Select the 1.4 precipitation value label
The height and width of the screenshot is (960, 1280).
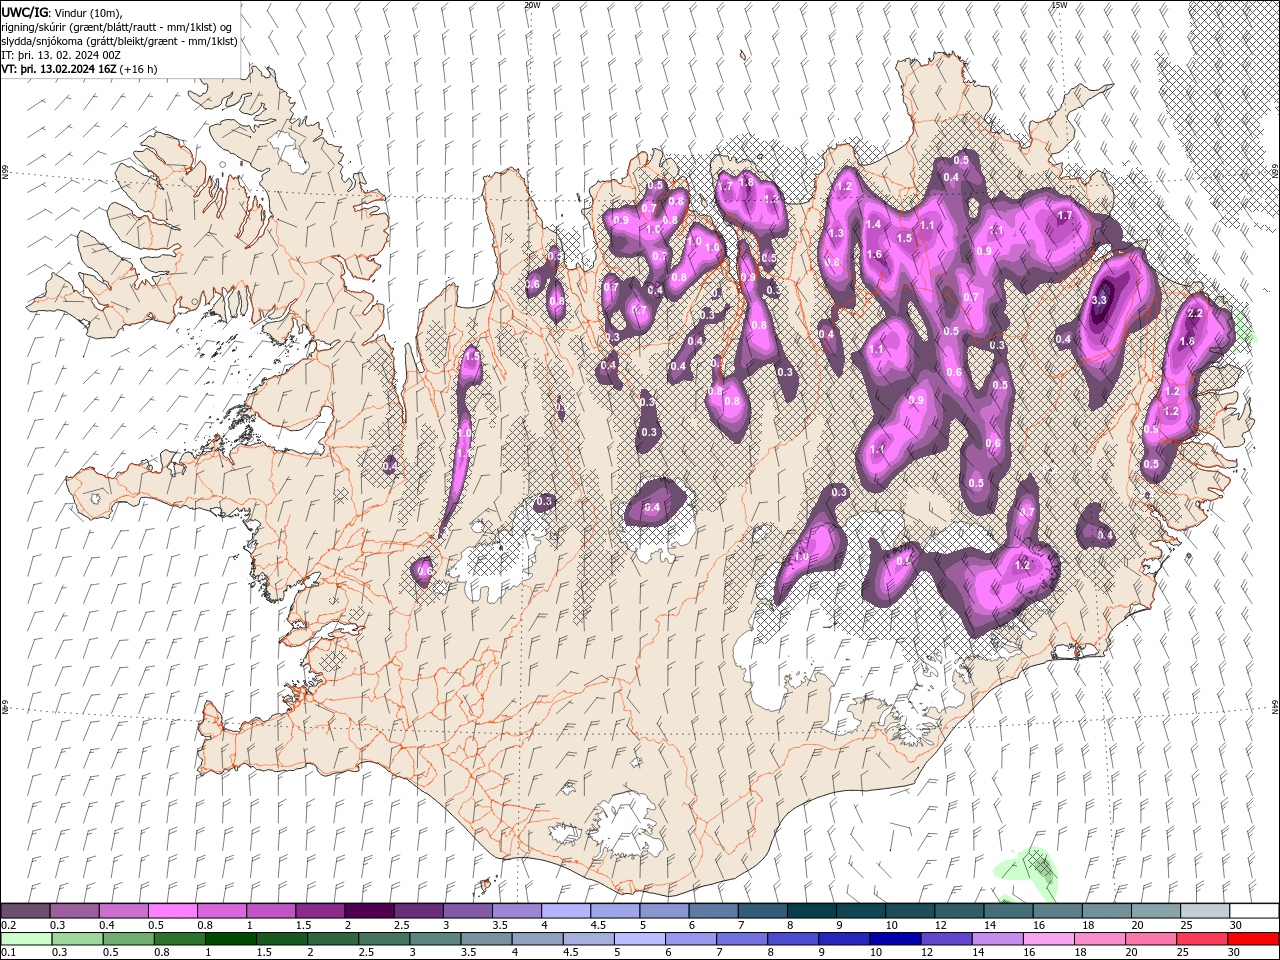(x=874, y=225)
